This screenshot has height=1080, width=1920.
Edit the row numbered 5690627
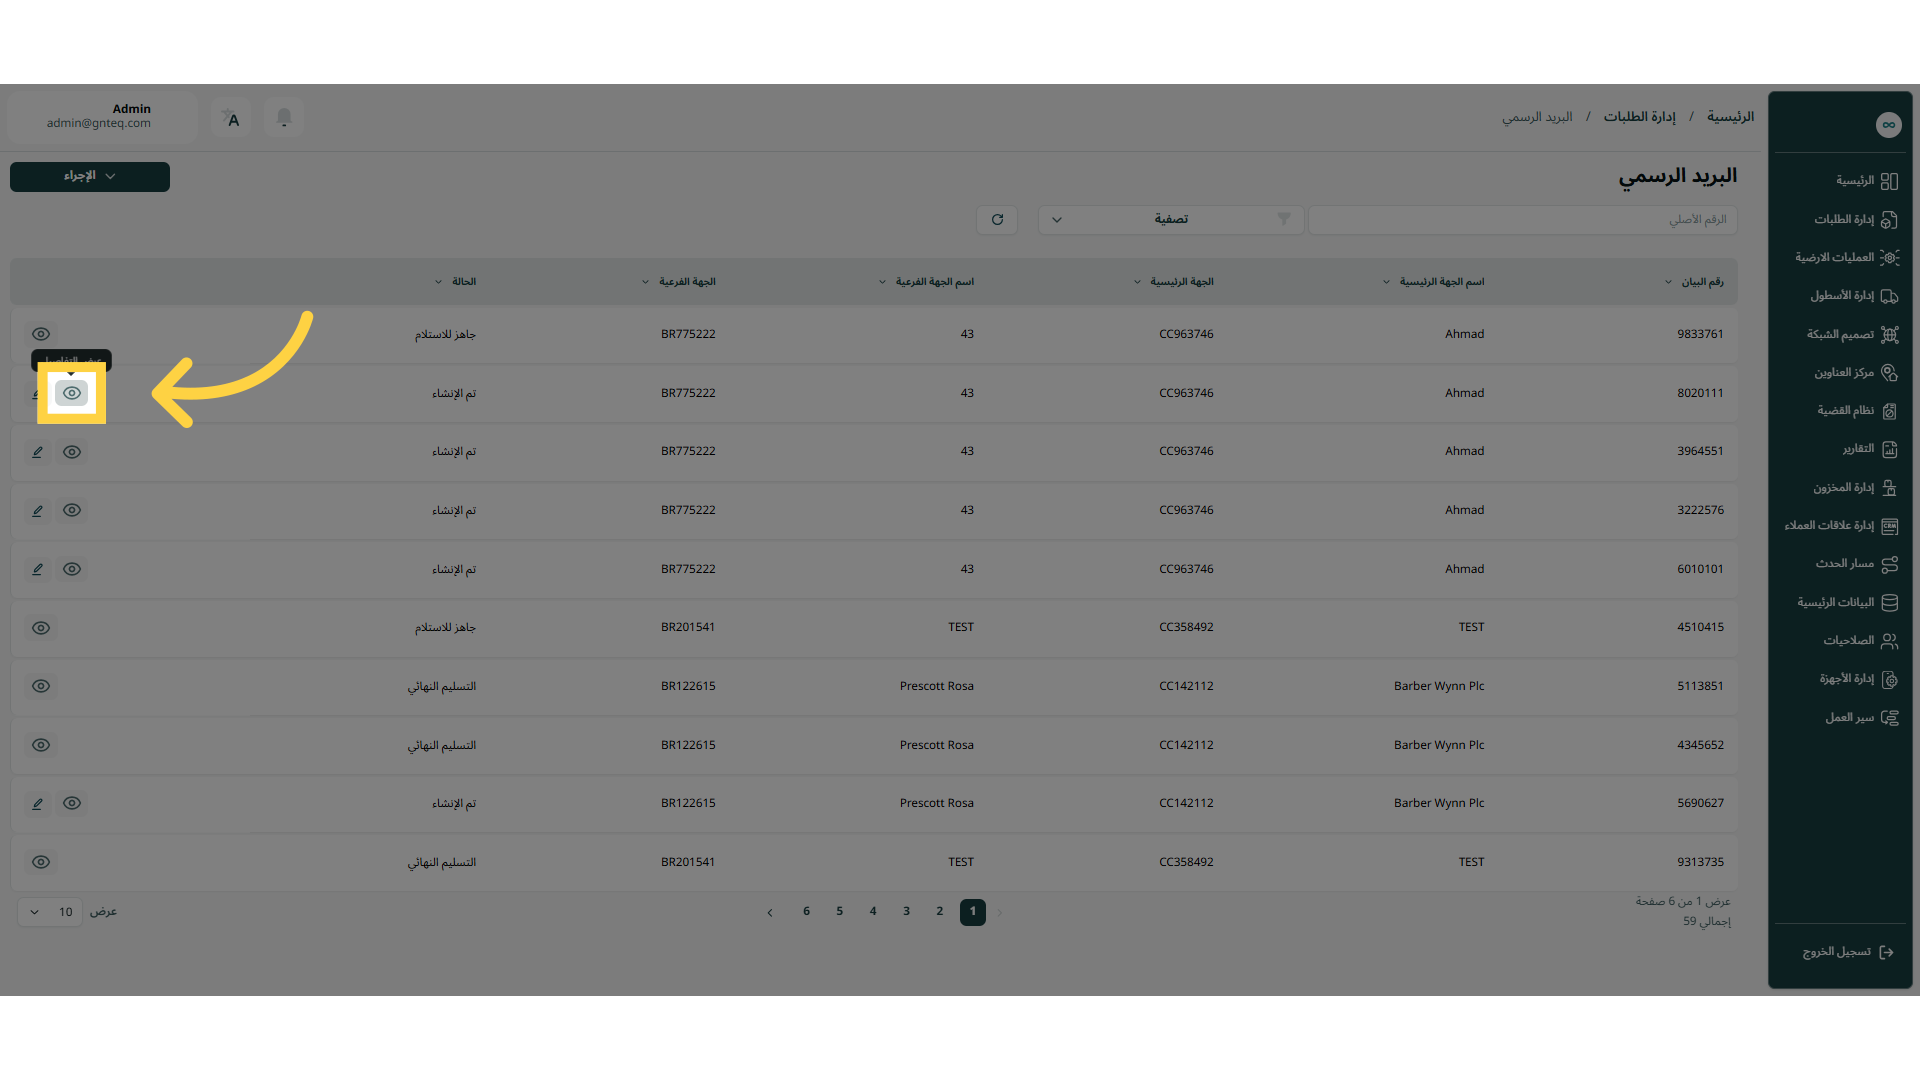coord(38,803)
